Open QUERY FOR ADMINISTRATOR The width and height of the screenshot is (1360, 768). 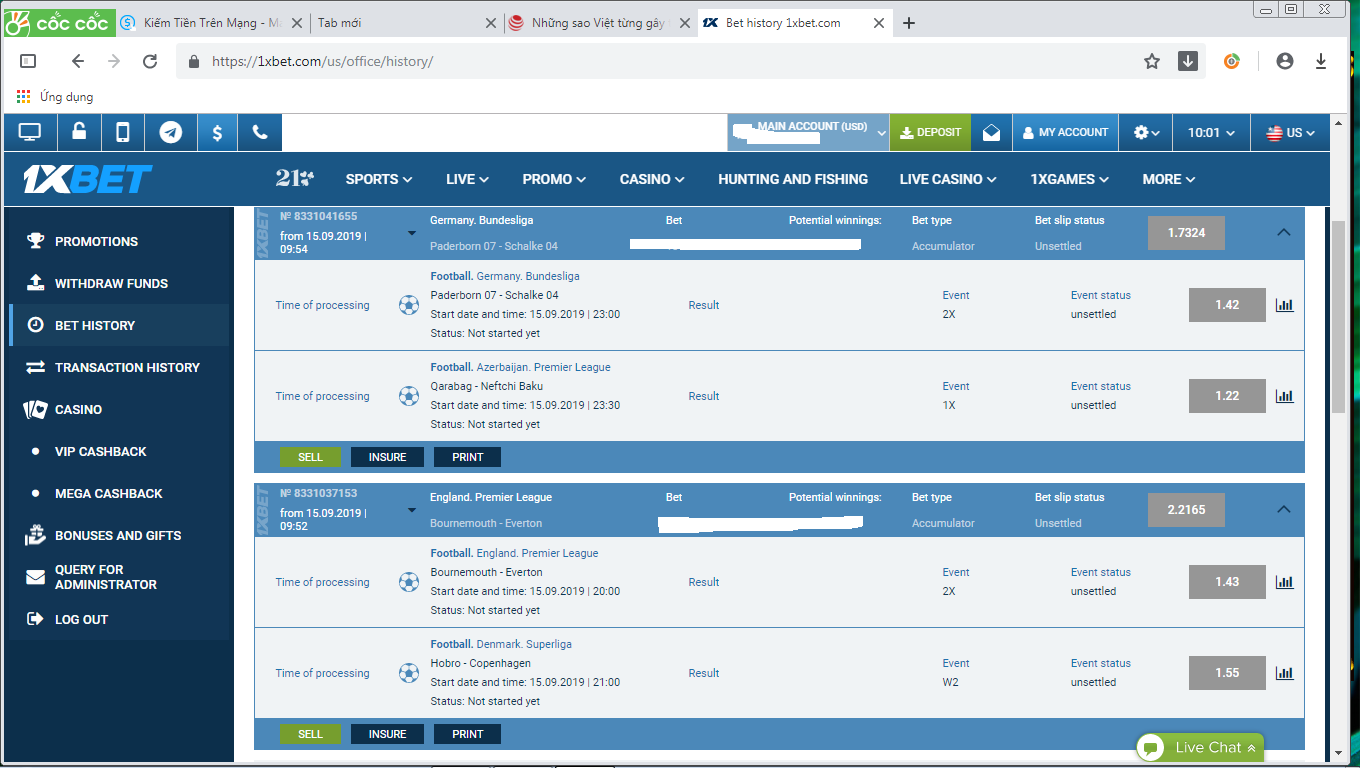[119, 577]
